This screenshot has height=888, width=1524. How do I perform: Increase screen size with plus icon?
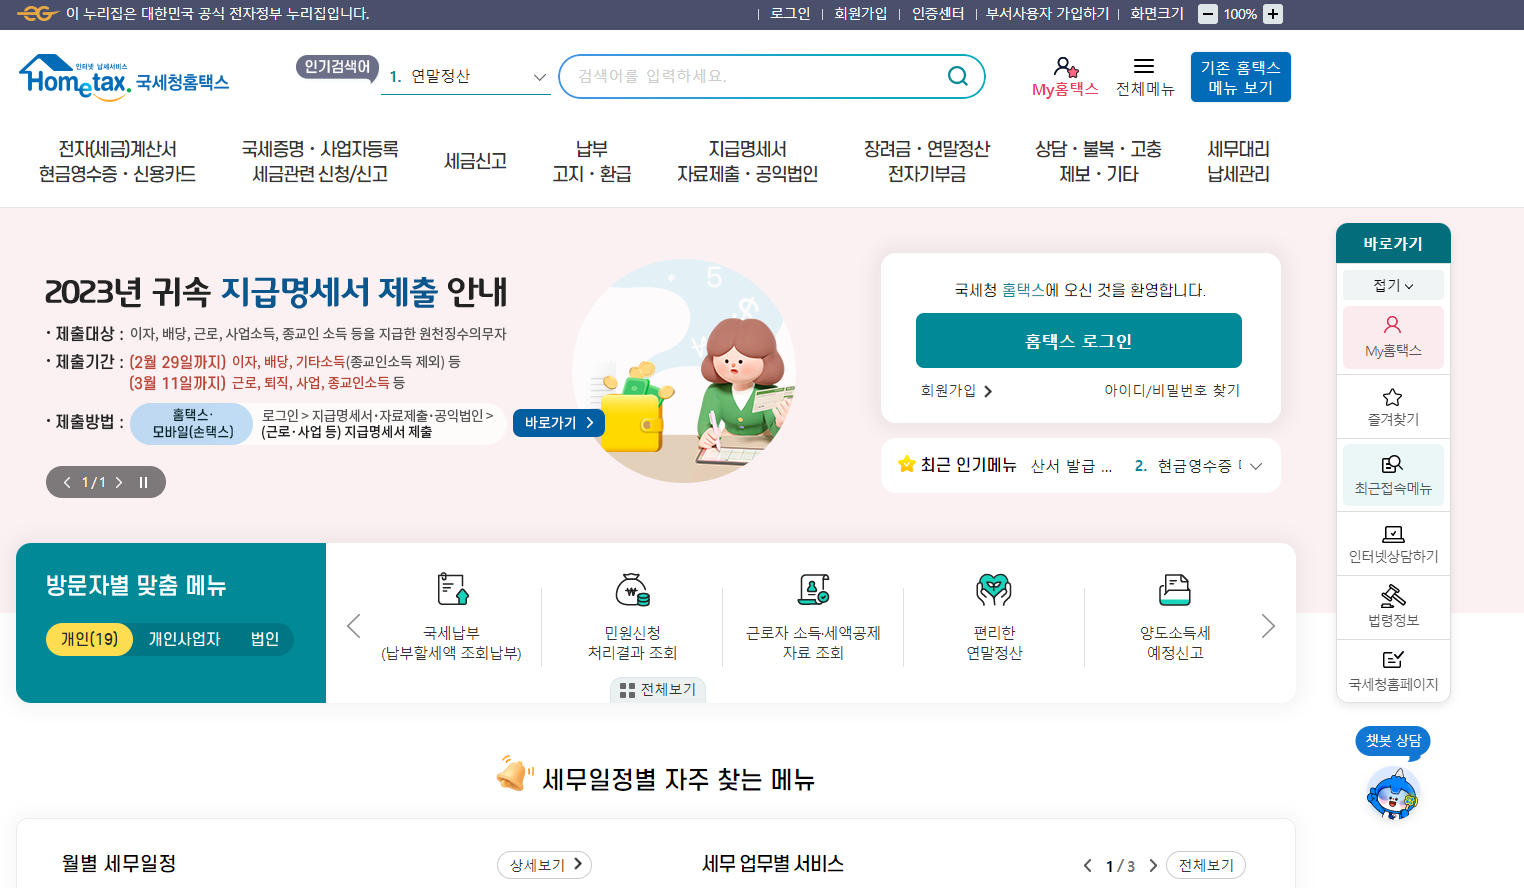pyautogui.click(x=1273, y=14)
